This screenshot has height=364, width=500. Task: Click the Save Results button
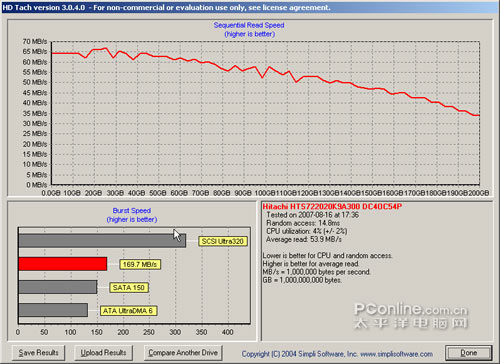point(38,353)
